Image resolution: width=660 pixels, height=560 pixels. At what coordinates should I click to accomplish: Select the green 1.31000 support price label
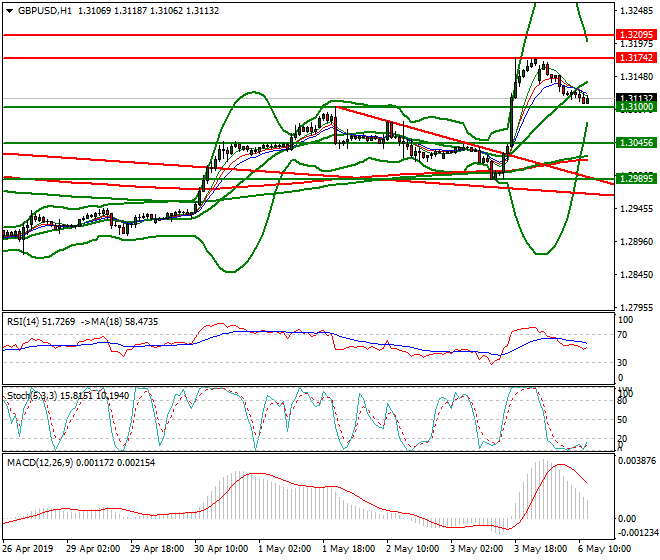(x=636, y=107)
